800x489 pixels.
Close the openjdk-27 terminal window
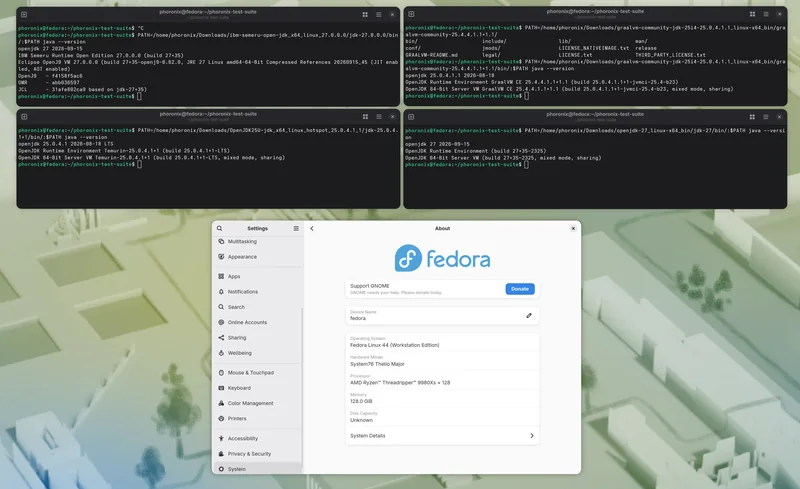point(780,117)
